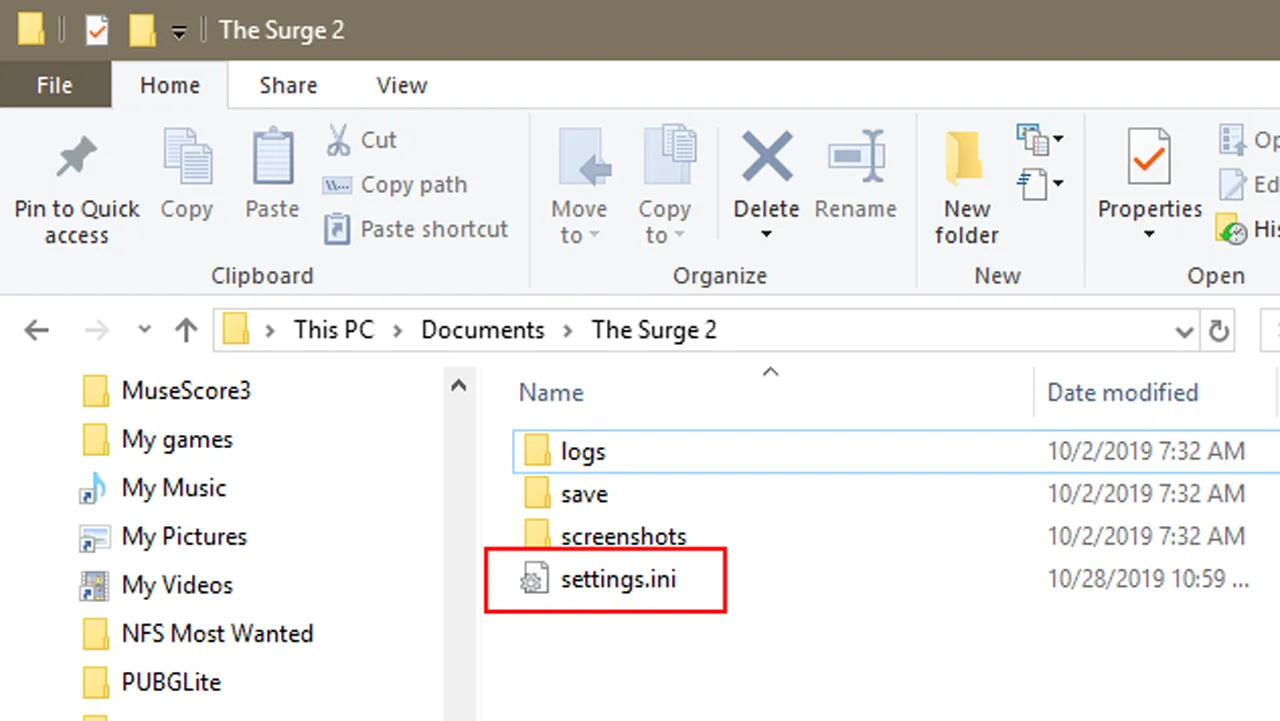Screen dimensions: 1280x721
Task: Select the settings.ini file
Action: tap(619, 578)
